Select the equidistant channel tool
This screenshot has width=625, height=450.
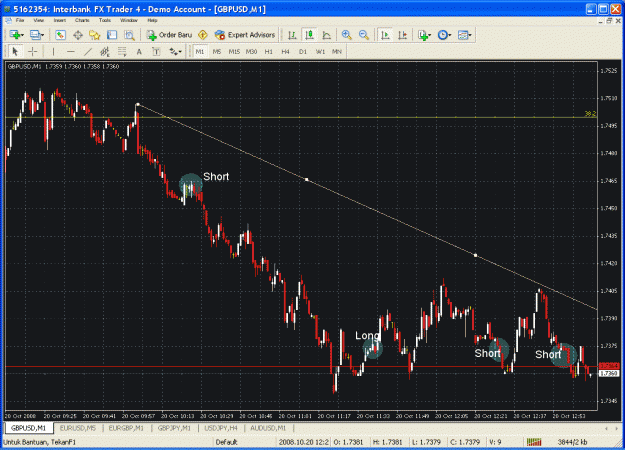[105, 51]
